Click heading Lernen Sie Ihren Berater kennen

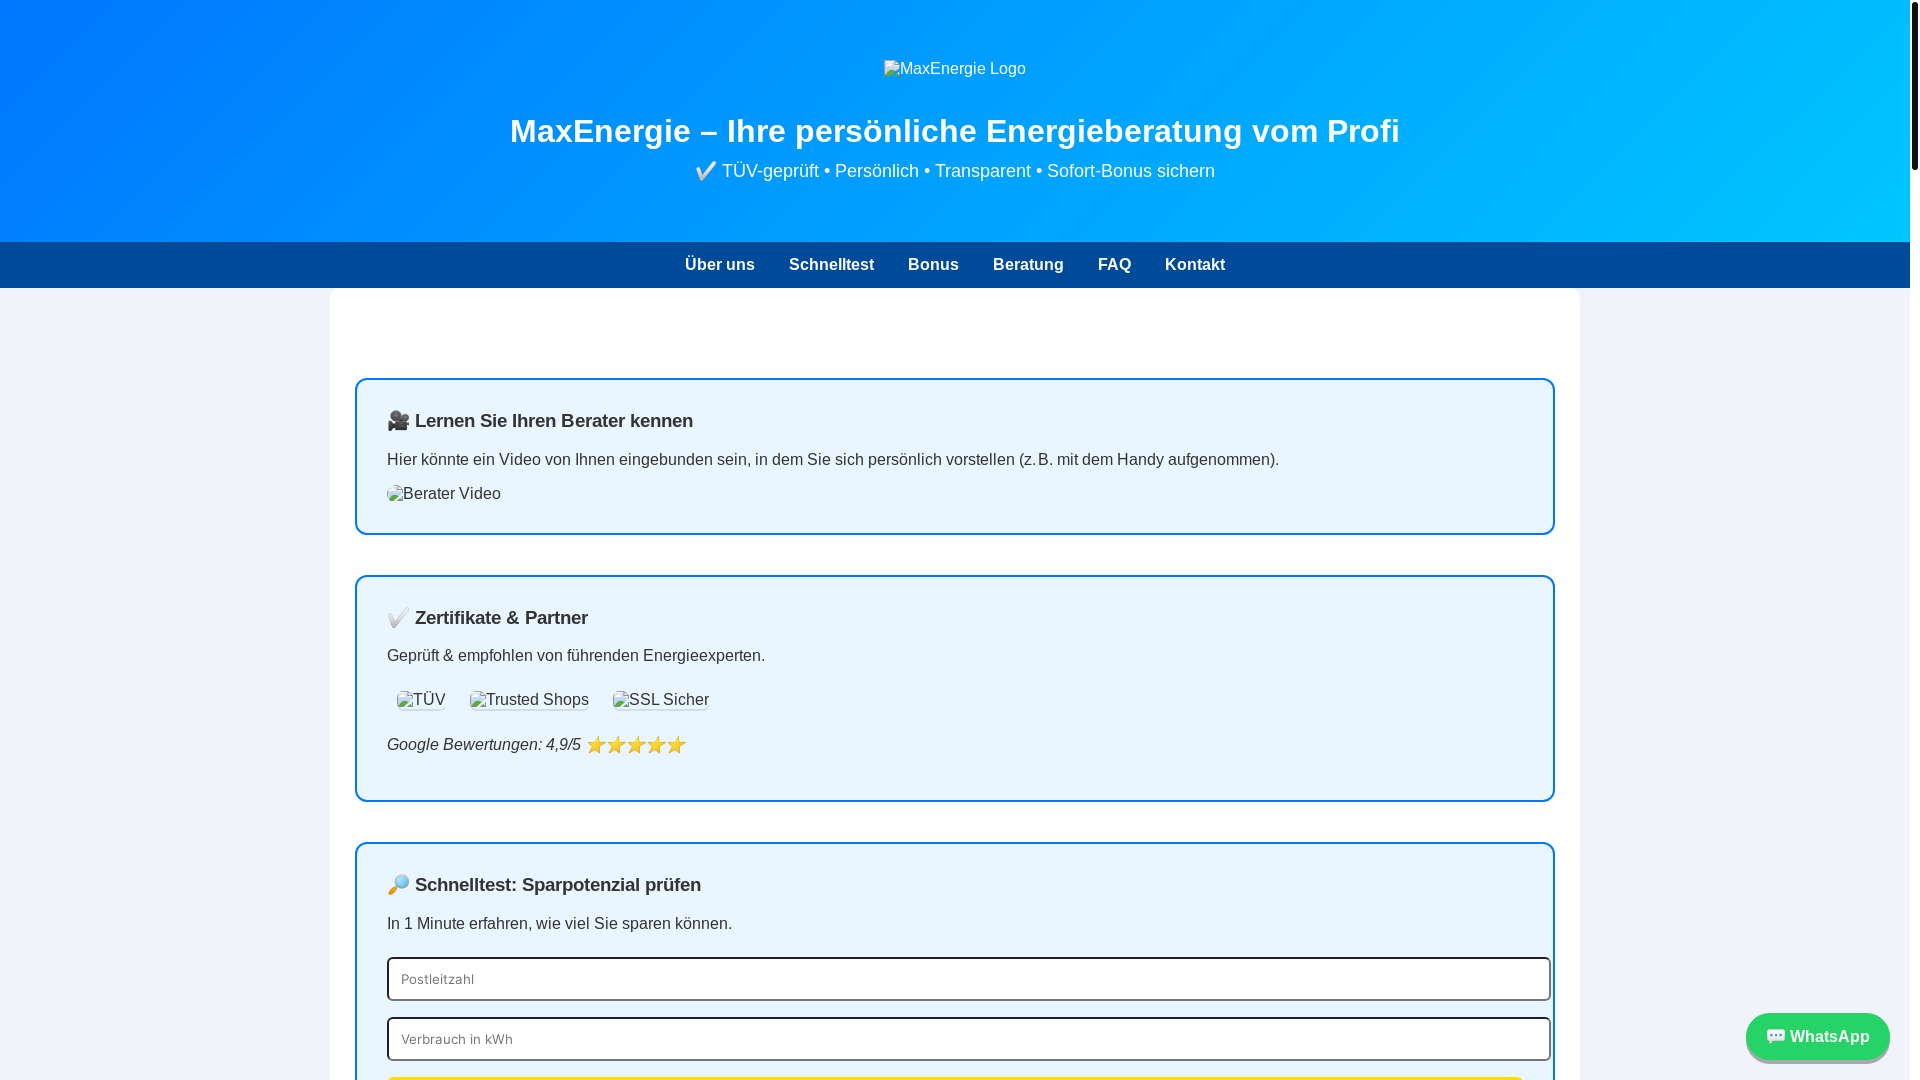(540, 421)
